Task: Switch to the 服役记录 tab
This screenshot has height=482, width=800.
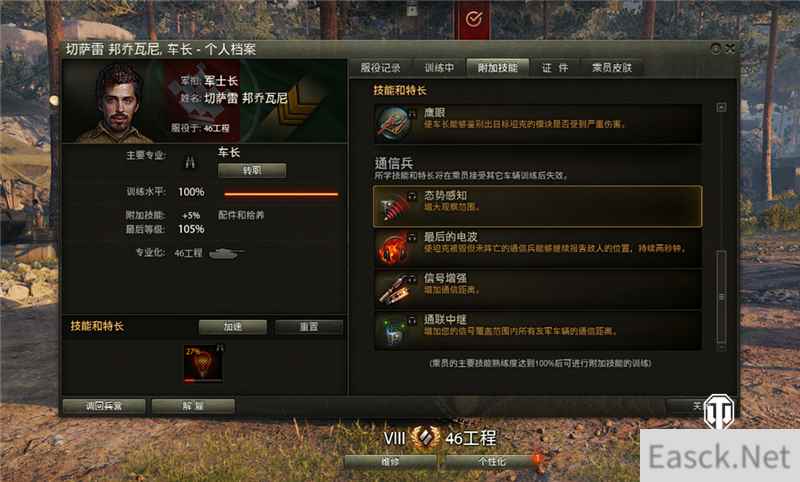Action: coord(380,68)
